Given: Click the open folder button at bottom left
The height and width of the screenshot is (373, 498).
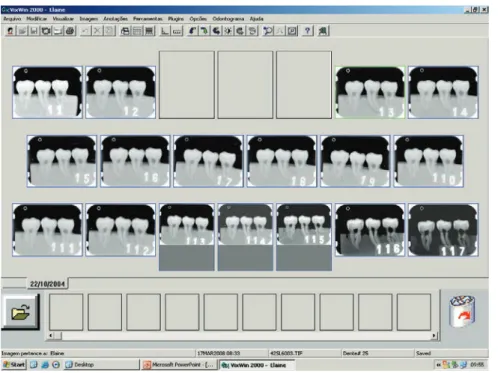Looking at the screenshot, I should click(21, 312).
